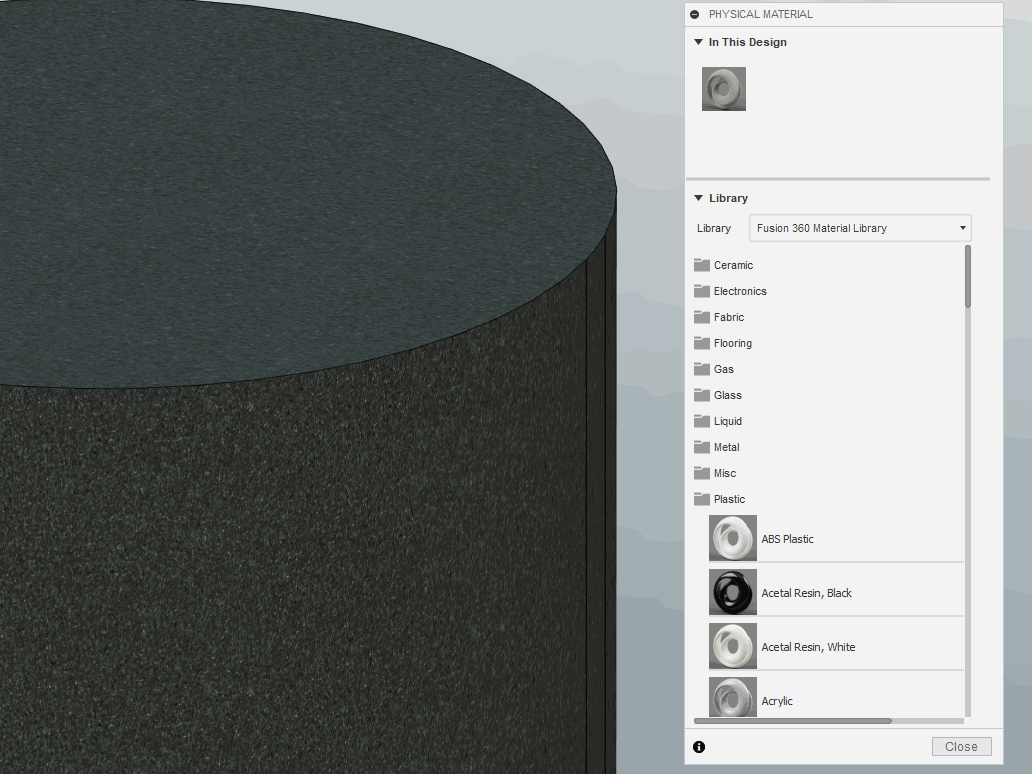Click the dropdown arrow of Library selector
The width and height of the screenshot is (1032, 774).
[962, 228]
